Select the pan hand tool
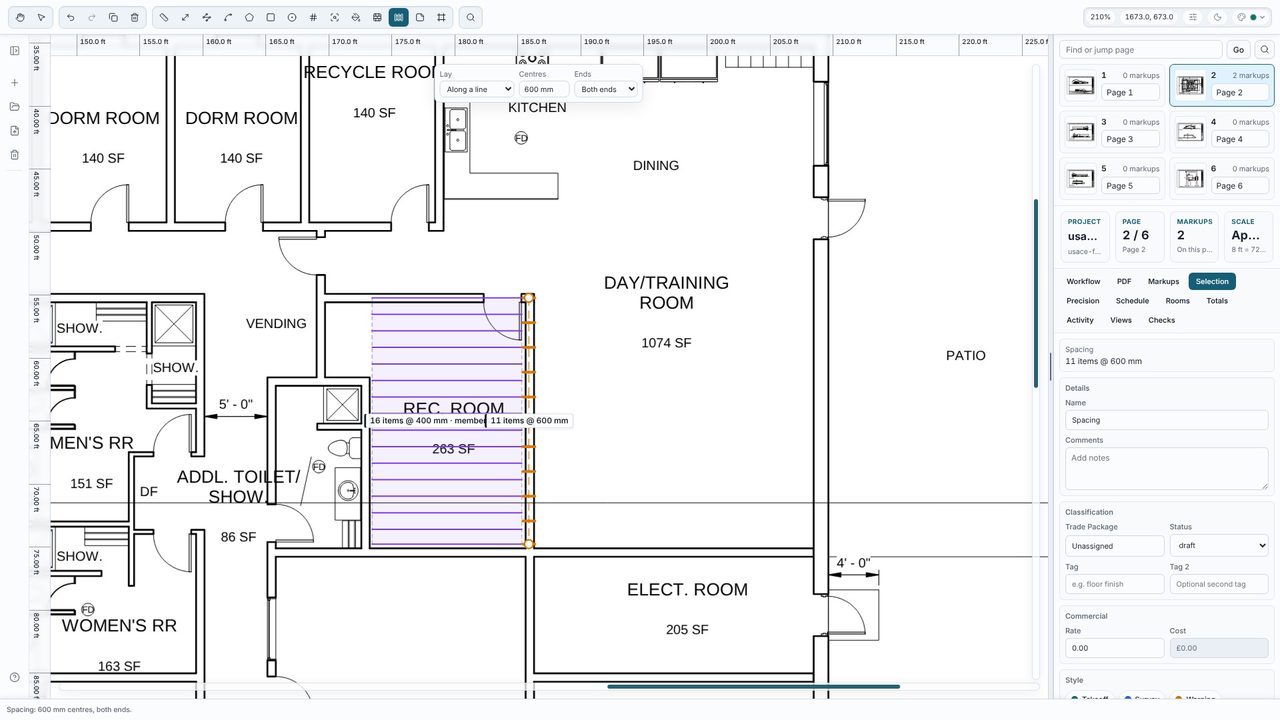Image resolution: width=1280 pixels, height=720 pixels. (x=20, y=17)
